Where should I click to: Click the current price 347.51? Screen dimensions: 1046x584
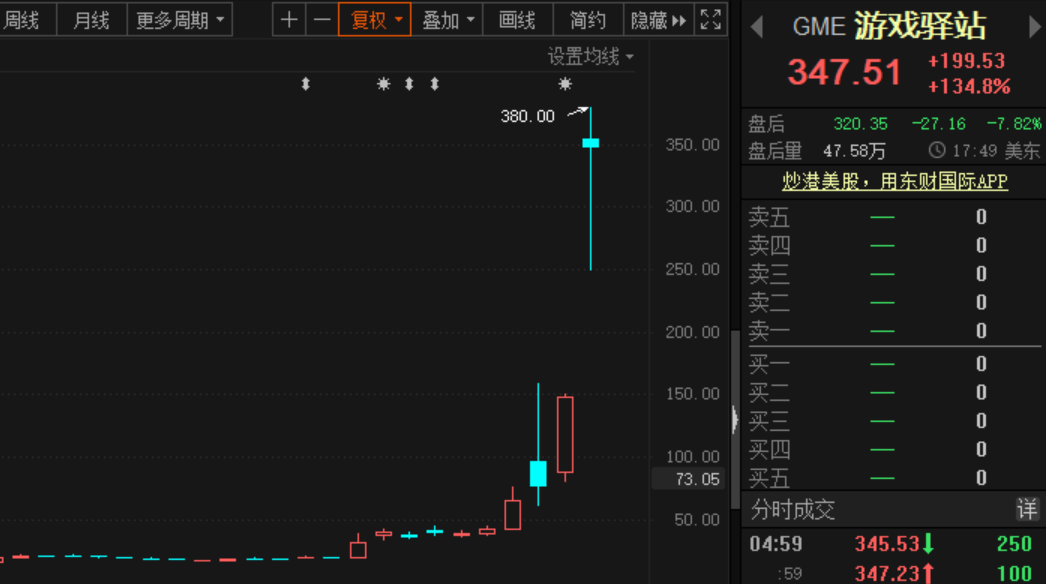click(844, 72)
